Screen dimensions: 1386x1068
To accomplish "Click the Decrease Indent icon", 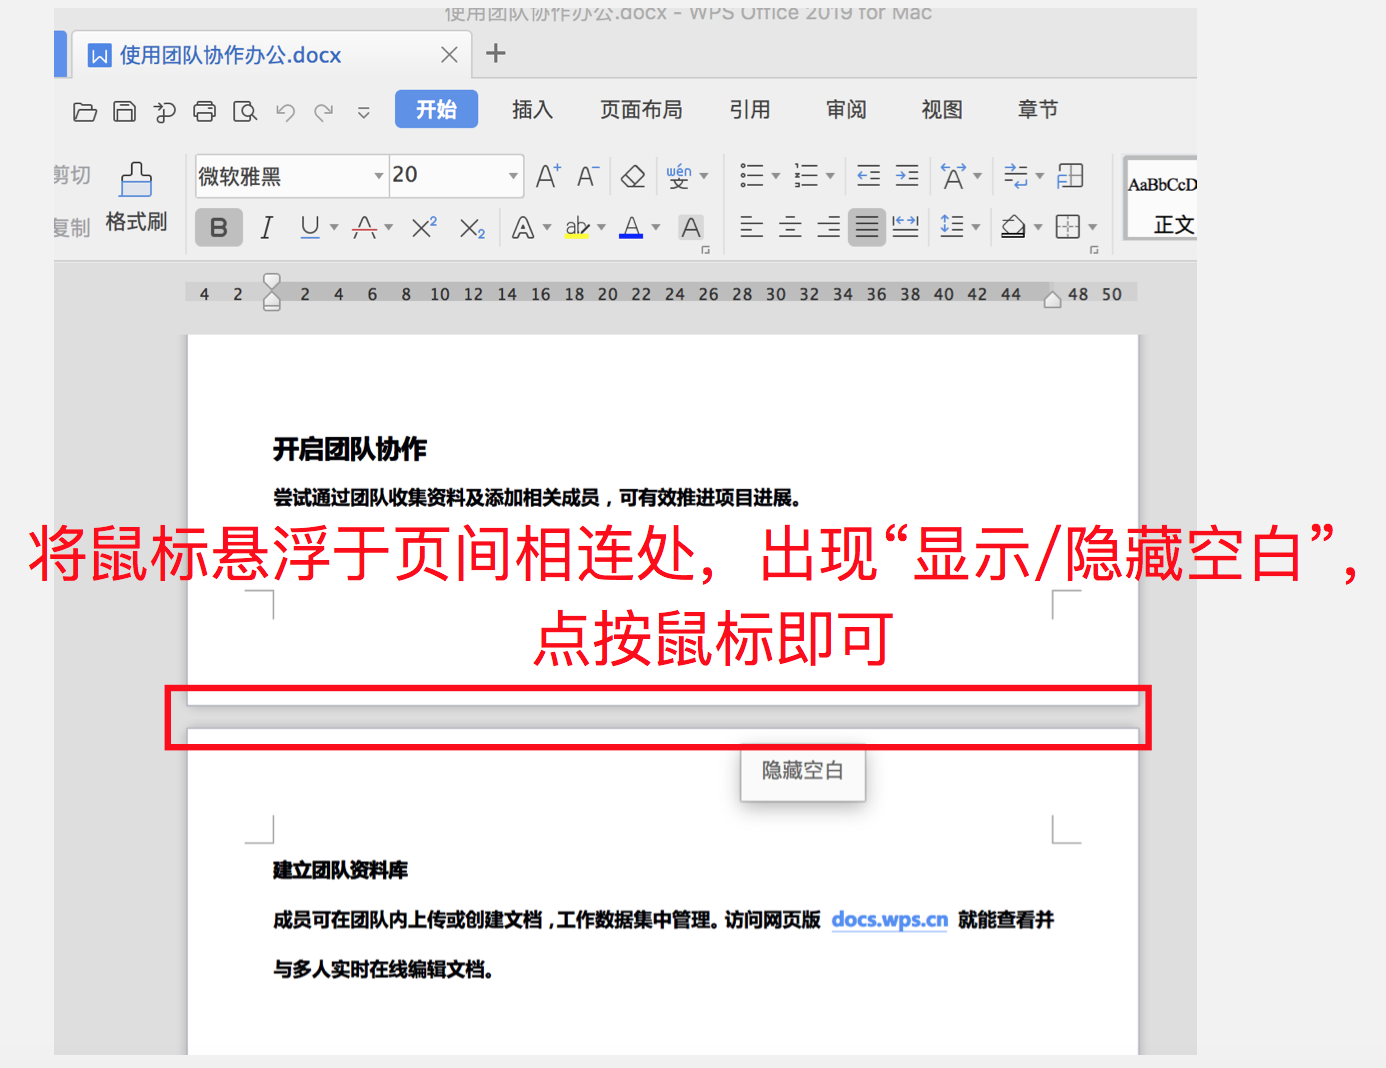I will click(867, 175).
